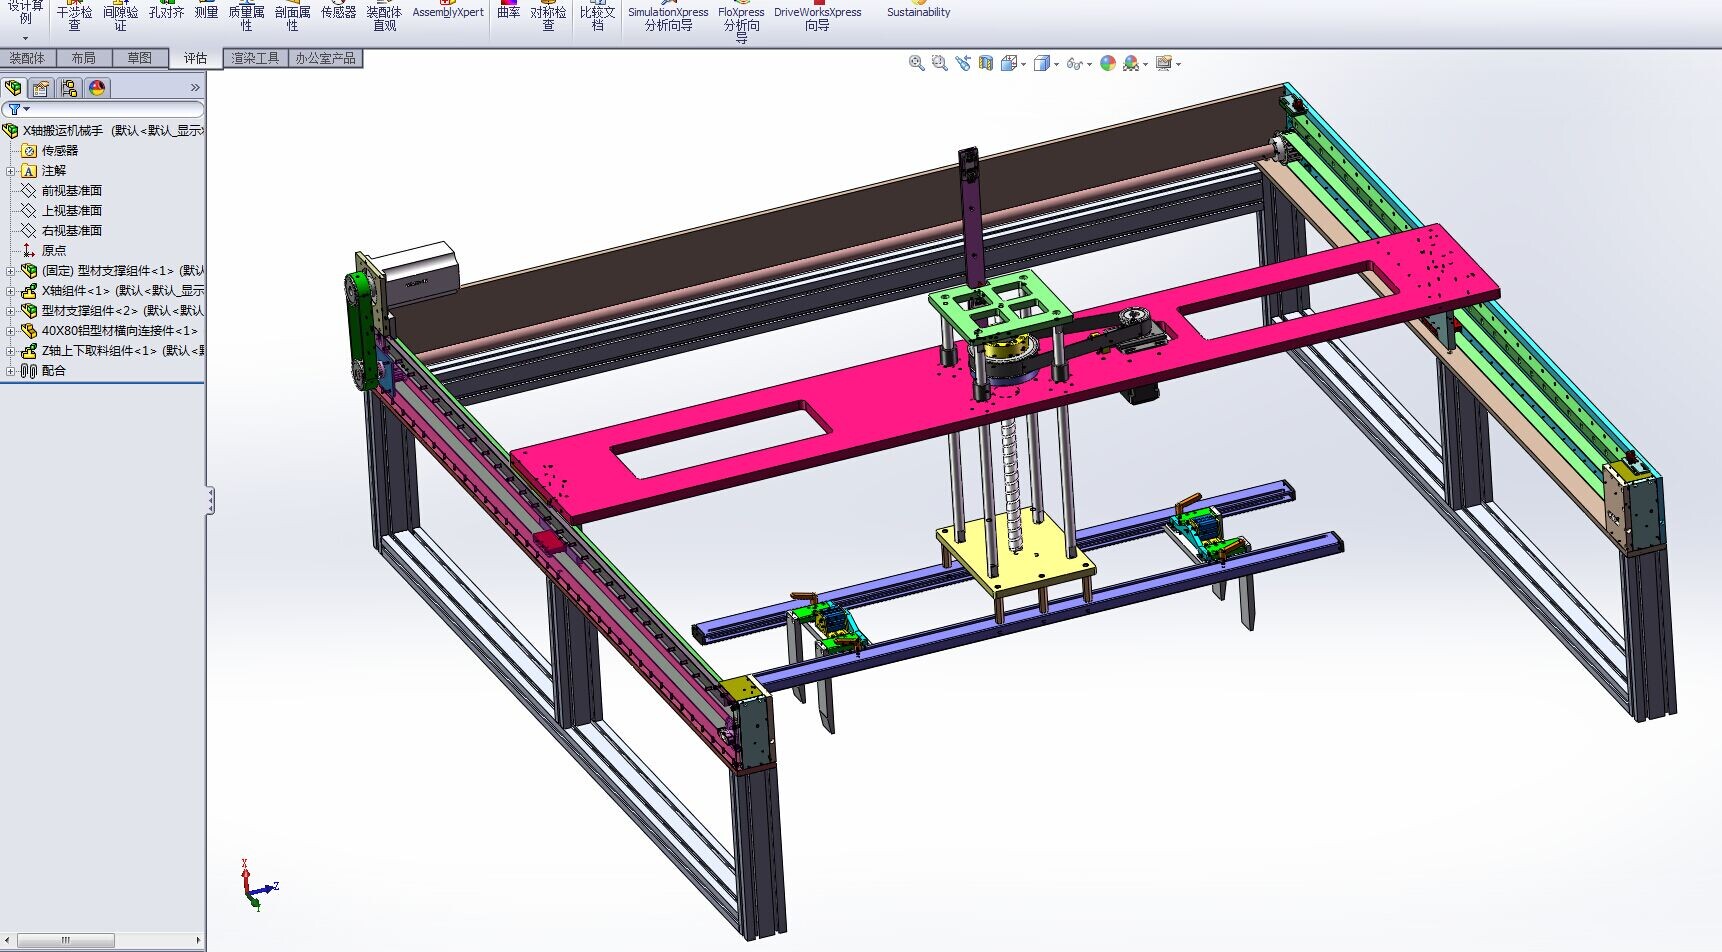Switch to the 装配体 tab

[28, 58]
